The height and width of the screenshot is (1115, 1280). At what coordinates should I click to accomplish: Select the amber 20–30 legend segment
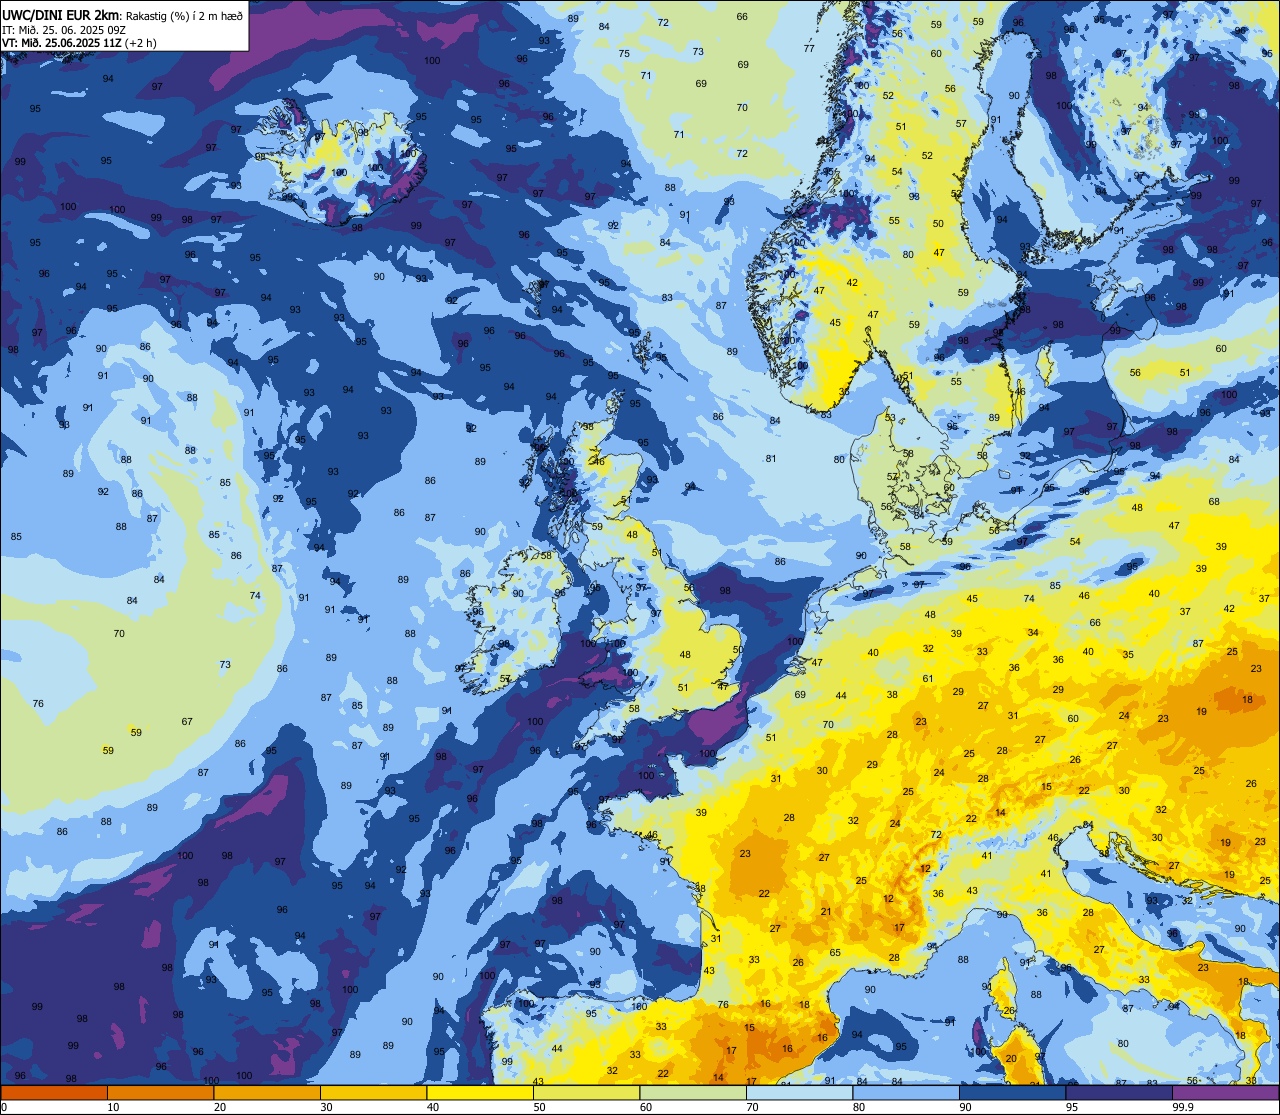pyautogui.click(x=267, y=1092)
